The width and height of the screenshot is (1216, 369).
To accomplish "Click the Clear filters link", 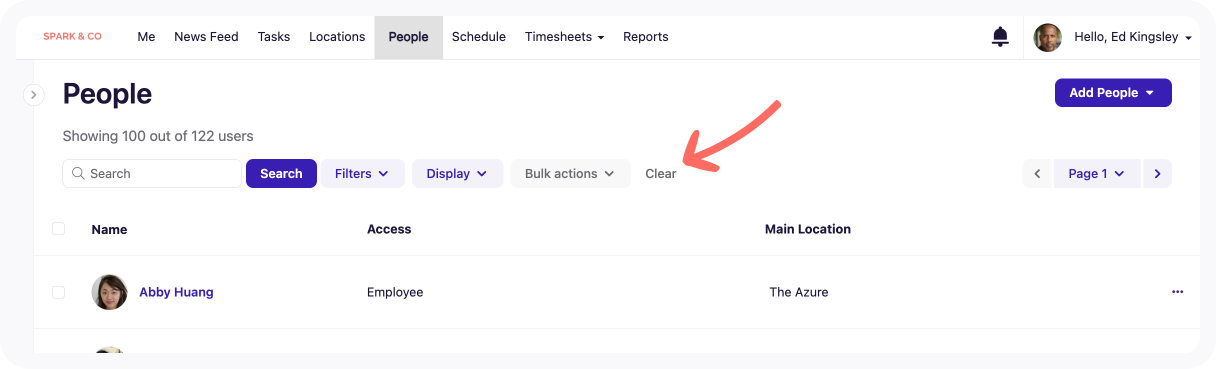I will point(661,173).
